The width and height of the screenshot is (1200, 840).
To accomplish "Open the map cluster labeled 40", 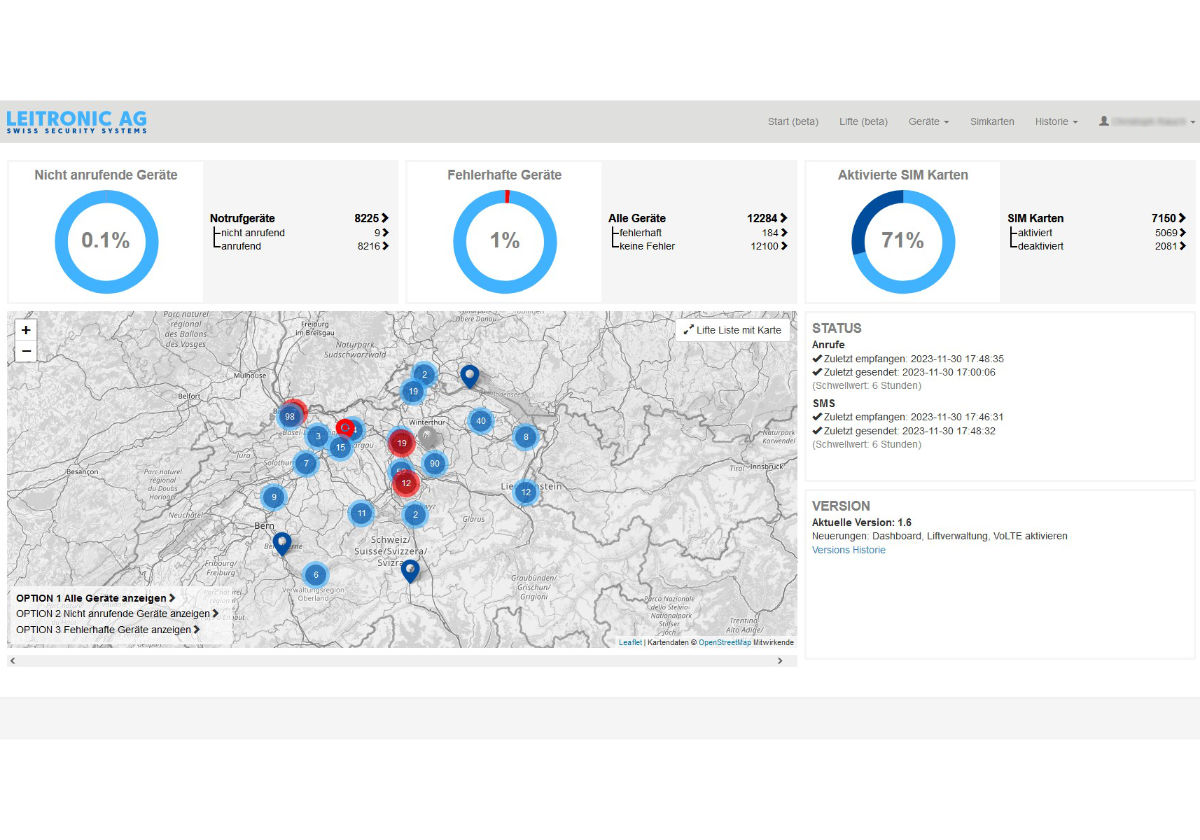I will [x=481, y=421].
